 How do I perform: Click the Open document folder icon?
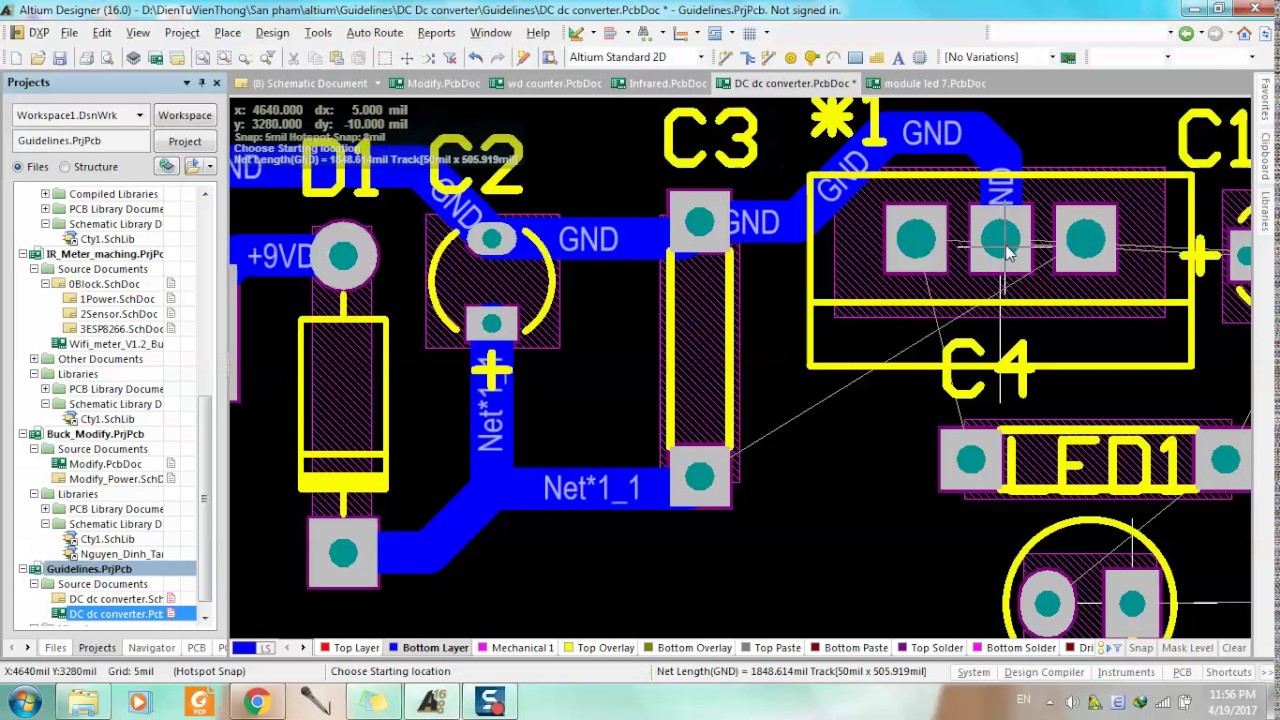pos(38,57)
